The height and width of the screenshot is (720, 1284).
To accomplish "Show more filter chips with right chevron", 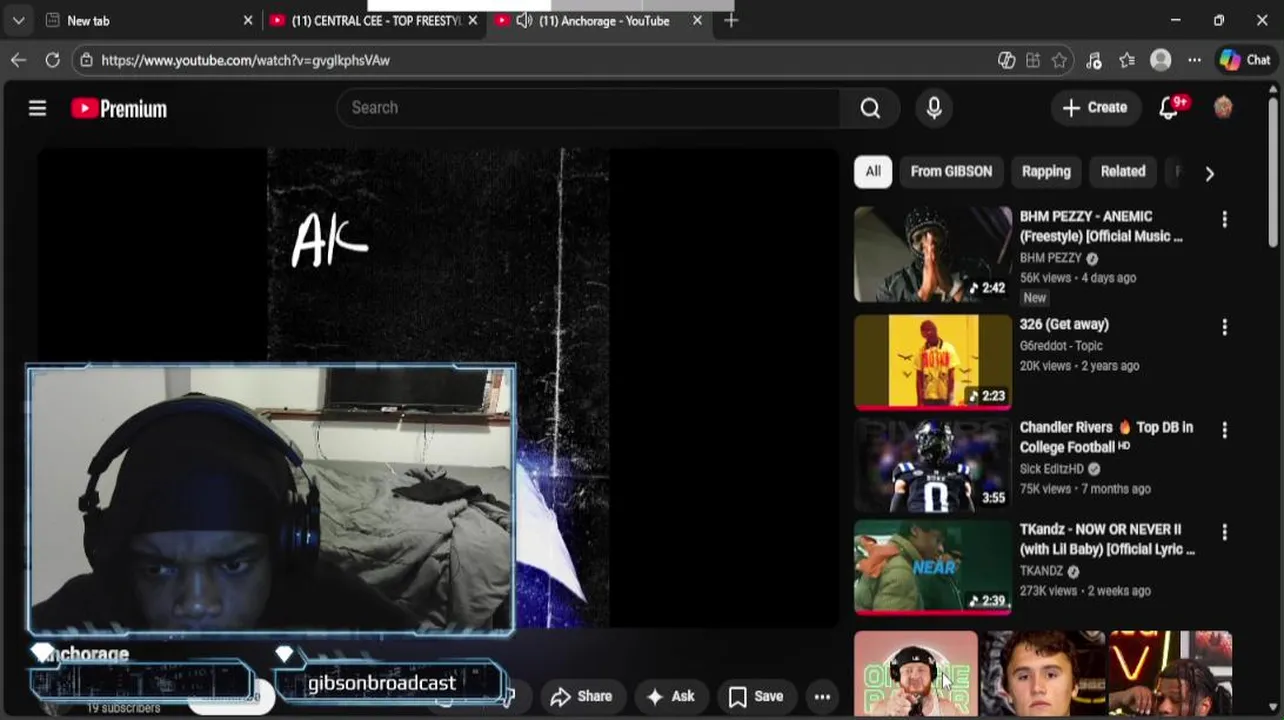I will [1209, 173].
